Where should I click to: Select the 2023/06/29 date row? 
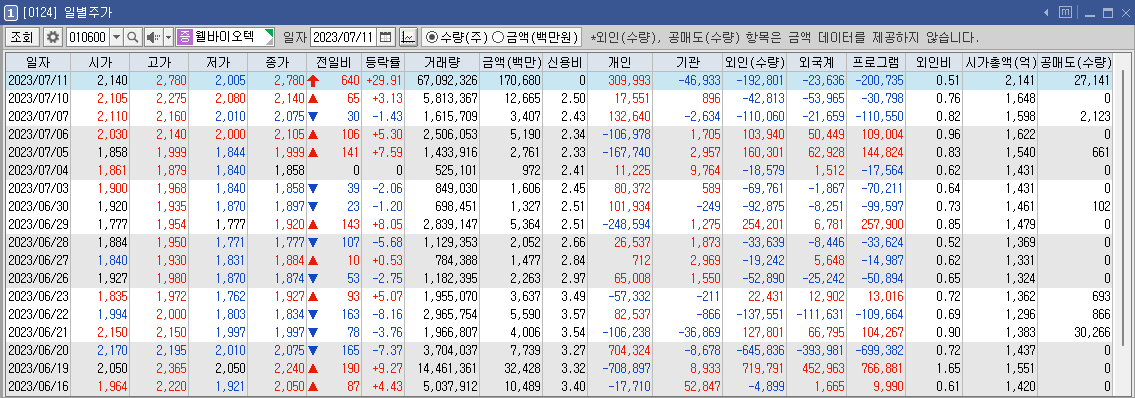click(559, 224)
